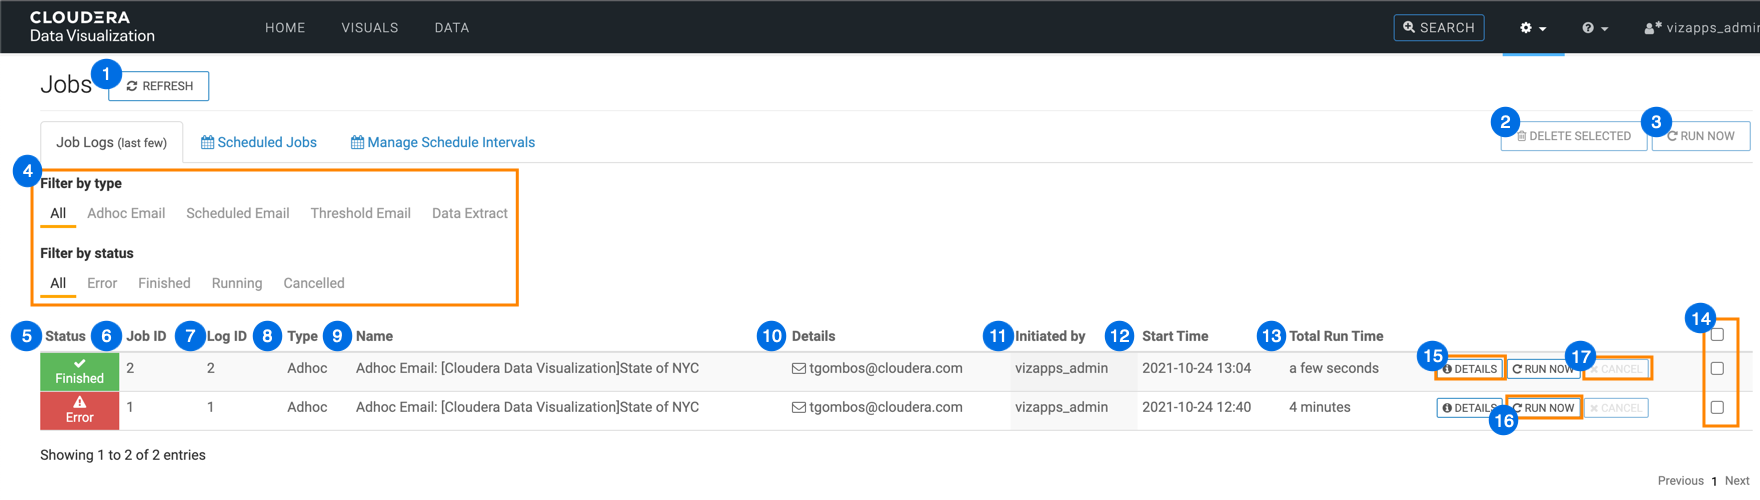Filter job type by Scheduled Email
The image size is (1760, 500).
click(237, 213)
